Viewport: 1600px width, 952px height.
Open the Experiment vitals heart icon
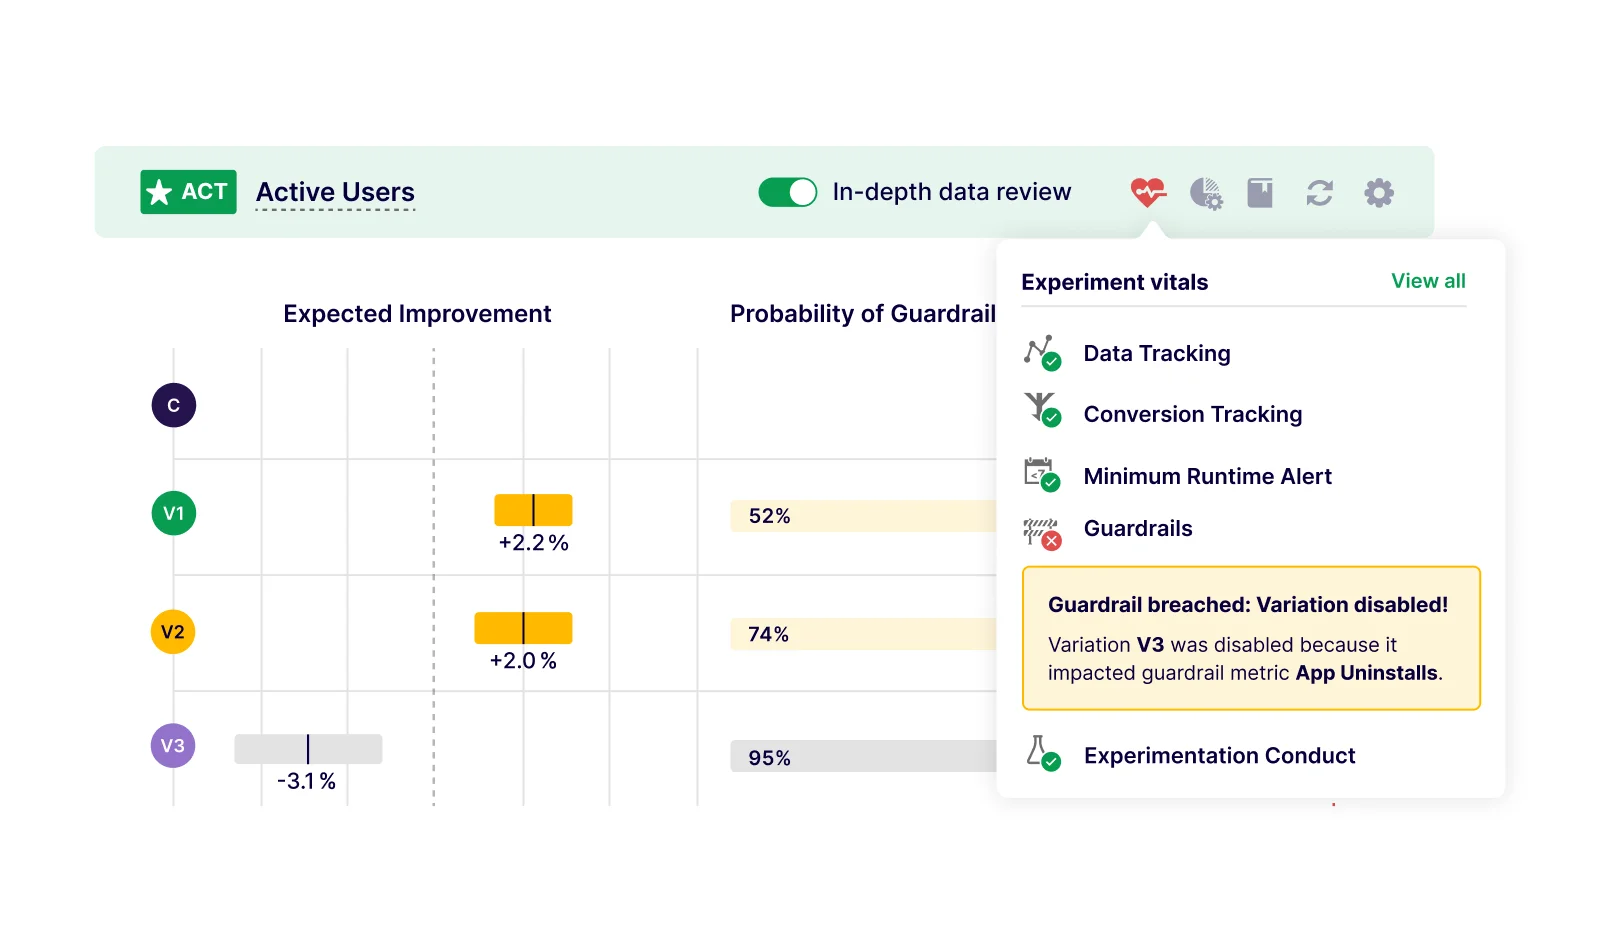(x=1148, y=191)
